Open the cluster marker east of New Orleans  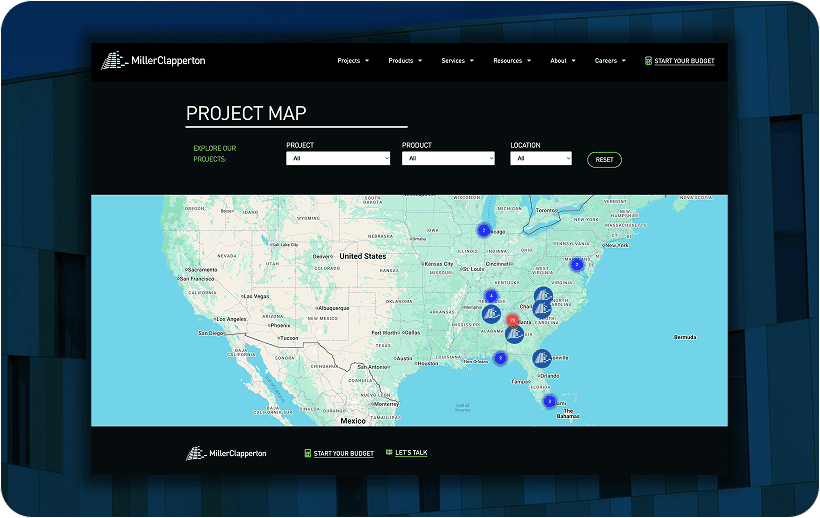click(500, 358)
